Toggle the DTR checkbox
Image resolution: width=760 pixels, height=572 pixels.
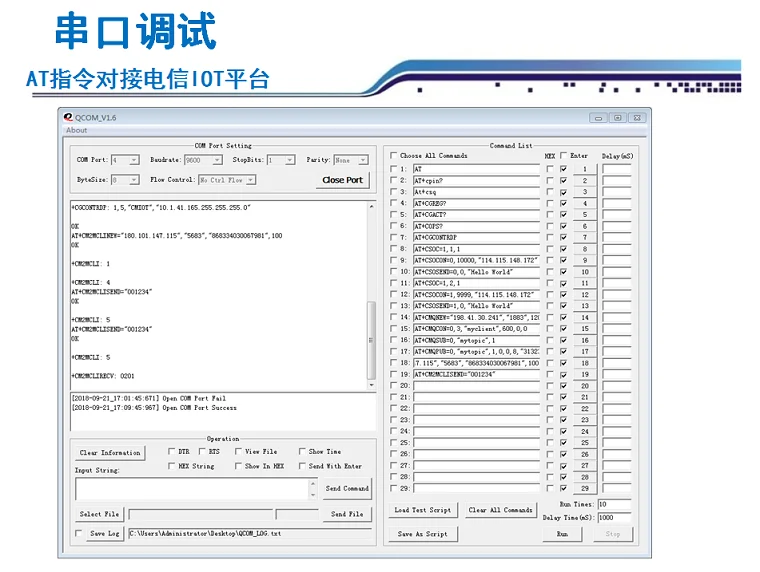(x=171, y=451)
